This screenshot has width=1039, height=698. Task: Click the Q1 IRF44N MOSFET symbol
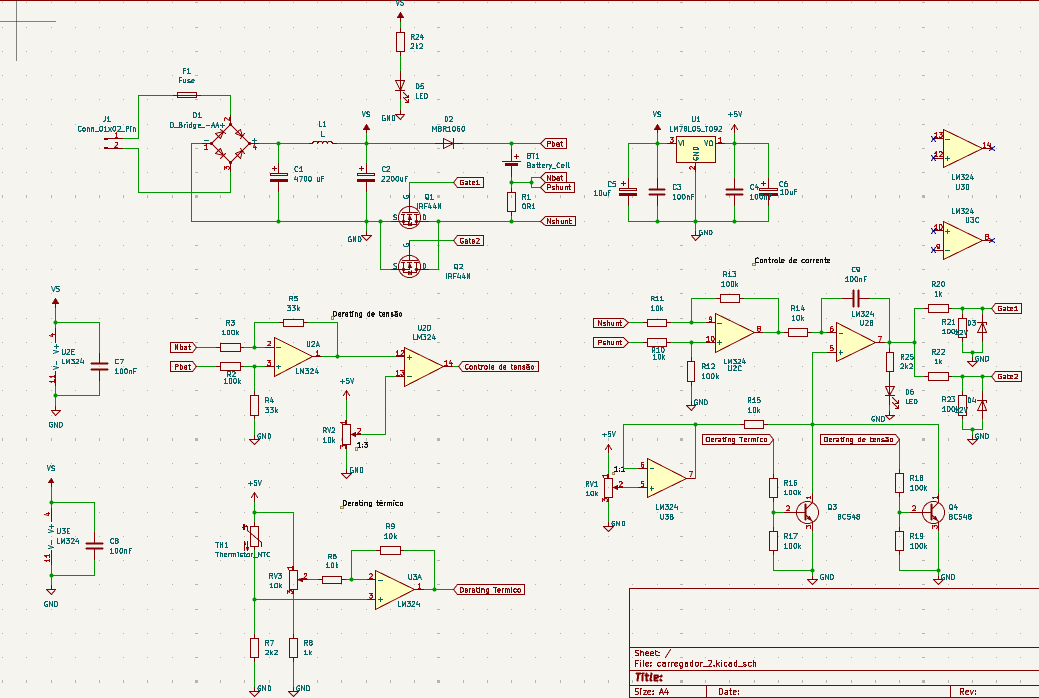click(410, 217)
